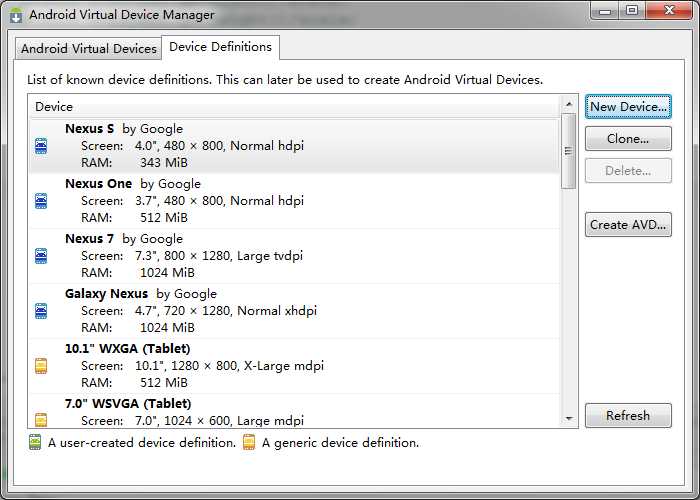Click the device list scrollbar thumb

click(569, 151)
